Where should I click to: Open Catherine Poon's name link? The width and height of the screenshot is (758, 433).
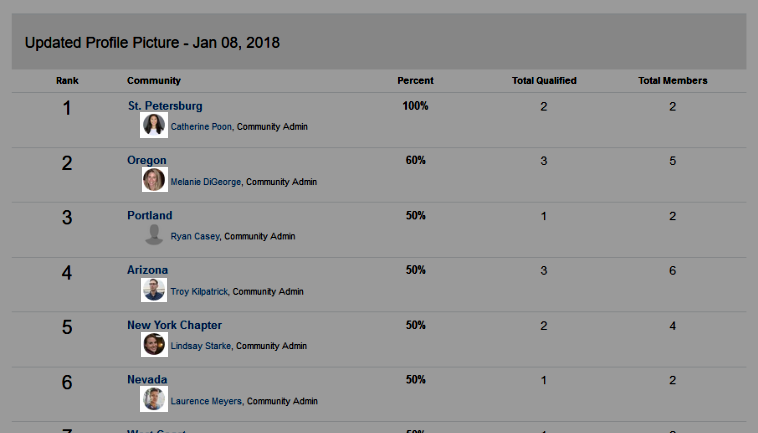point(201,127)
